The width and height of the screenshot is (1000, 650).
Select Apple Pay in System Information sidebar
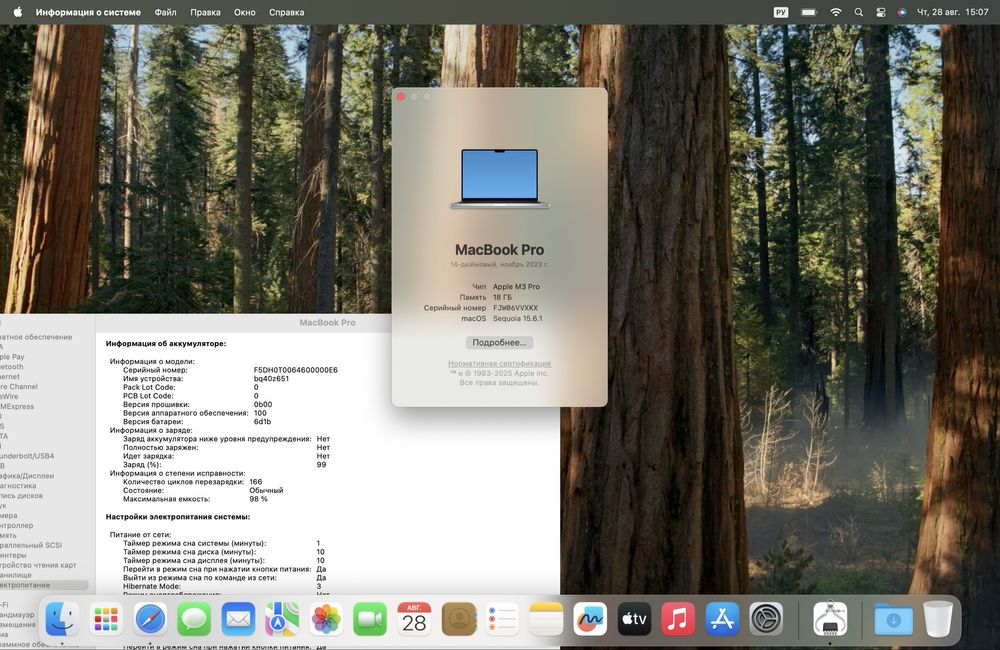(x=12, y=357)
